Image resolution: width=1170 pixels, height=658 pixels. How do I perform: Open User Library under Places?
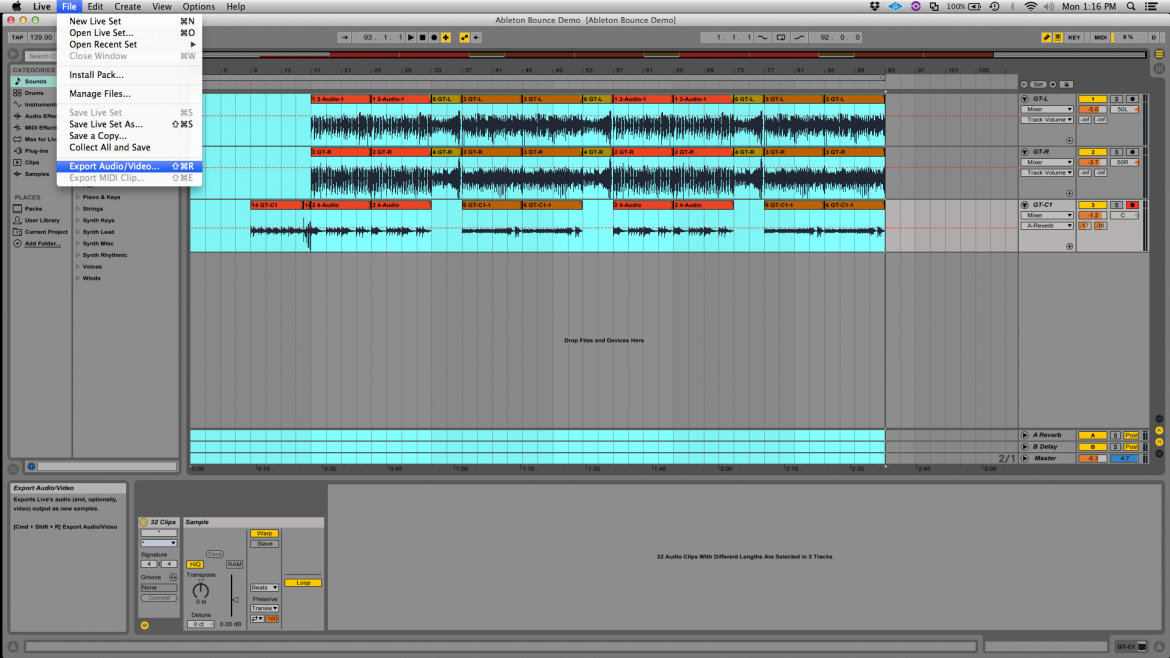[42, 220]
